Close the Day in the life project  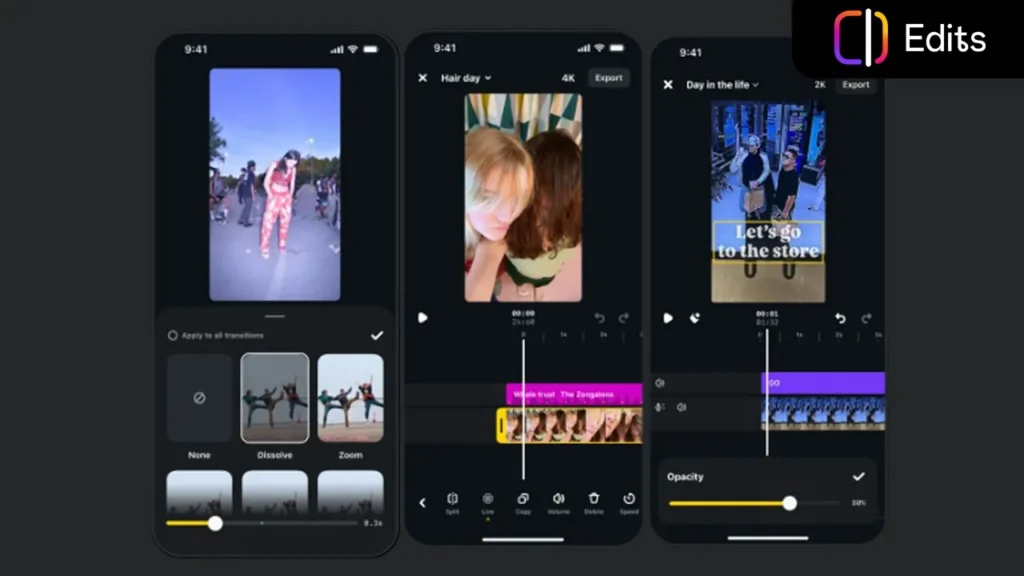point(668,85)
